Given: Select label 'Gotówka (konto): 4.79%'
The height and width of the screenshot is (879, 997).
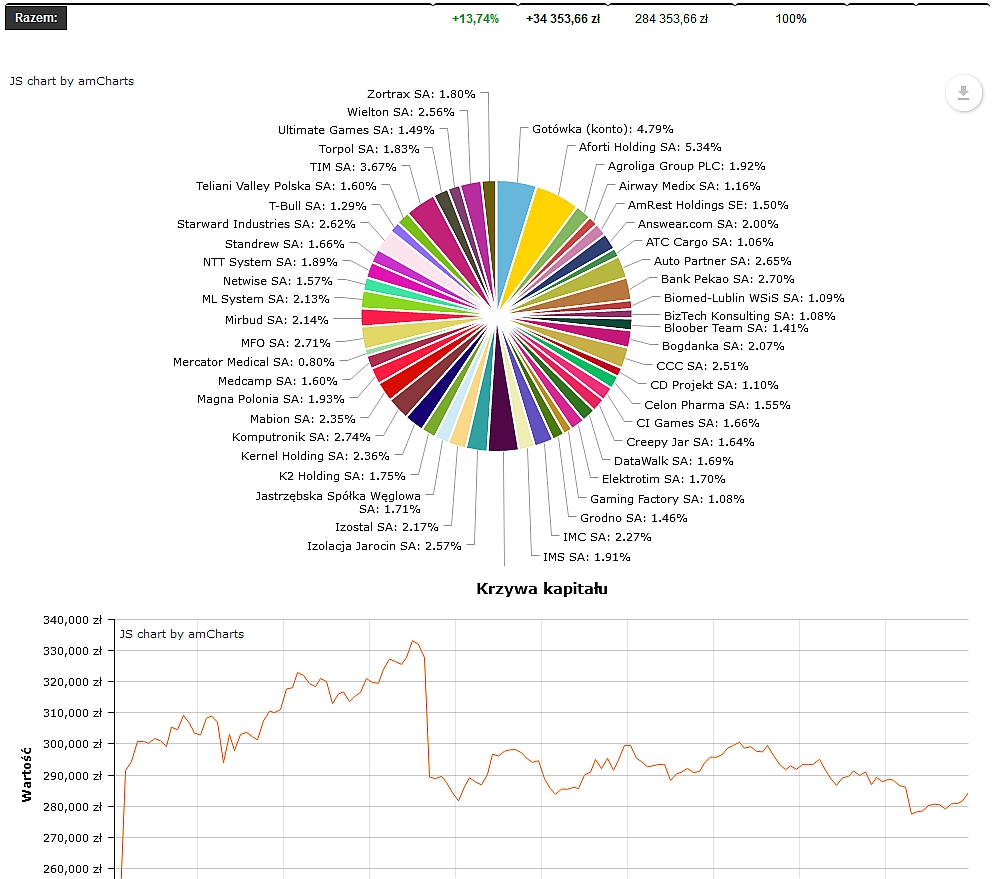Looking at the screenshot, I should click(x=603, y=129).
